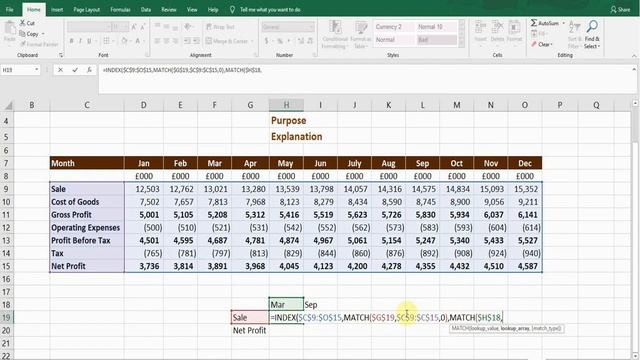Collapse the ribbon with the up chevron
This screenshot has height=360, width=640.
[x=634, y=56]
